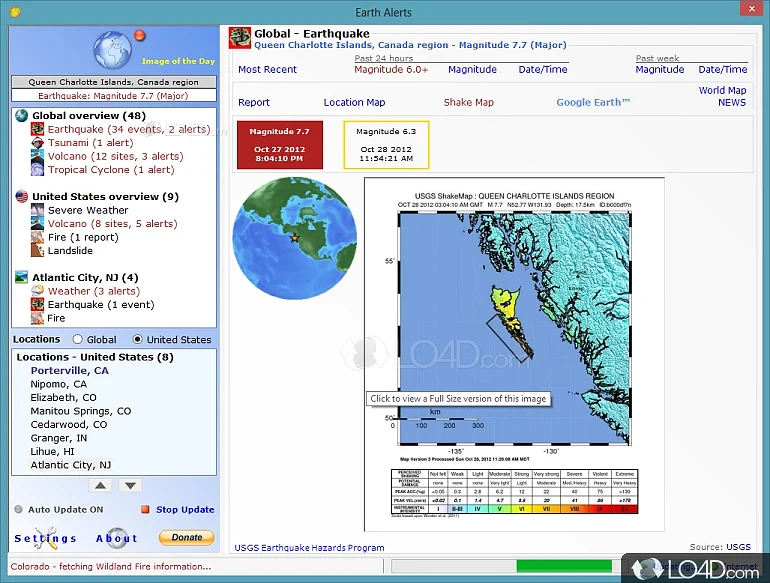Click the orange Stop Update square icon

tap(145, 509)
